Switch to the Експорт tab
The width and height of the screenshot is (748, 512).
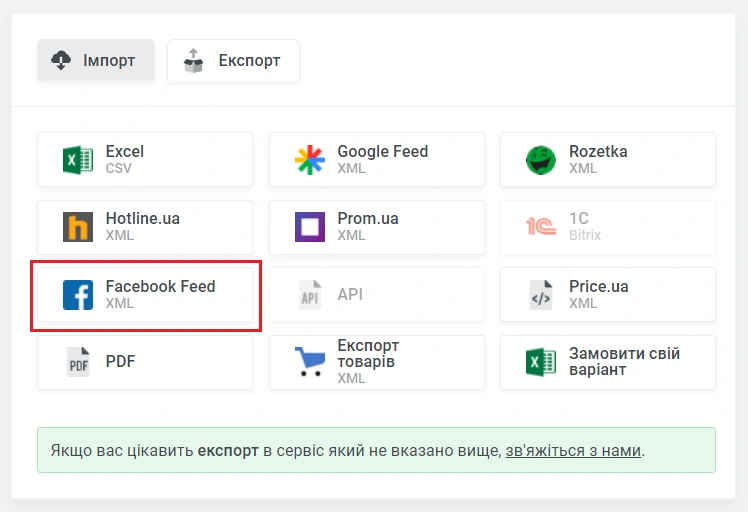pos(233,61)
